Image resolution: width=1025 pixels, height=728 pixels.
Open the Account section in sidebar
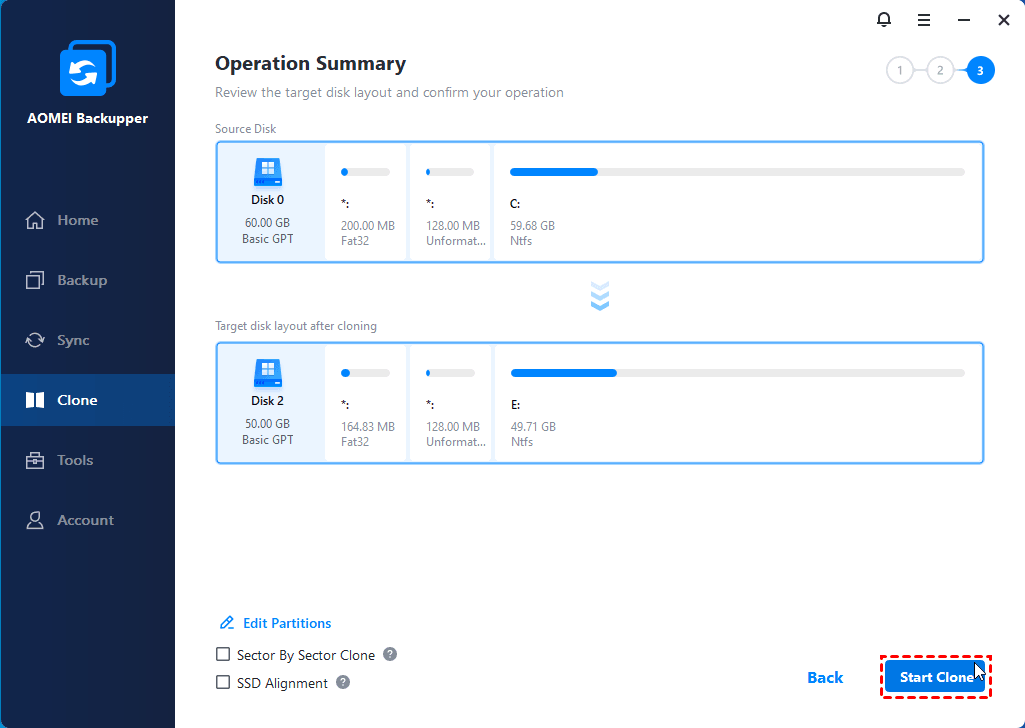click(x=85, y=520)
